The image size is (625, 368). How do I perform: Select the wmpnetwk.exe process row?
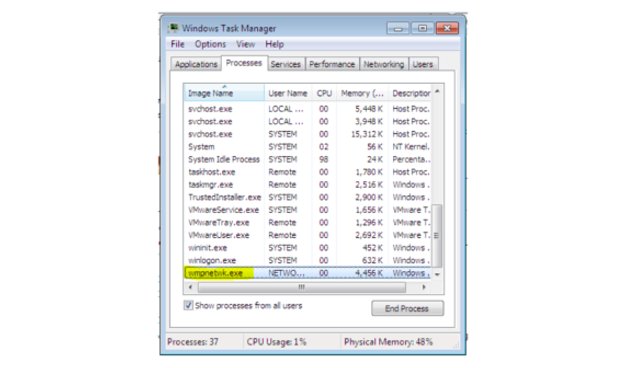click(308, 273)
